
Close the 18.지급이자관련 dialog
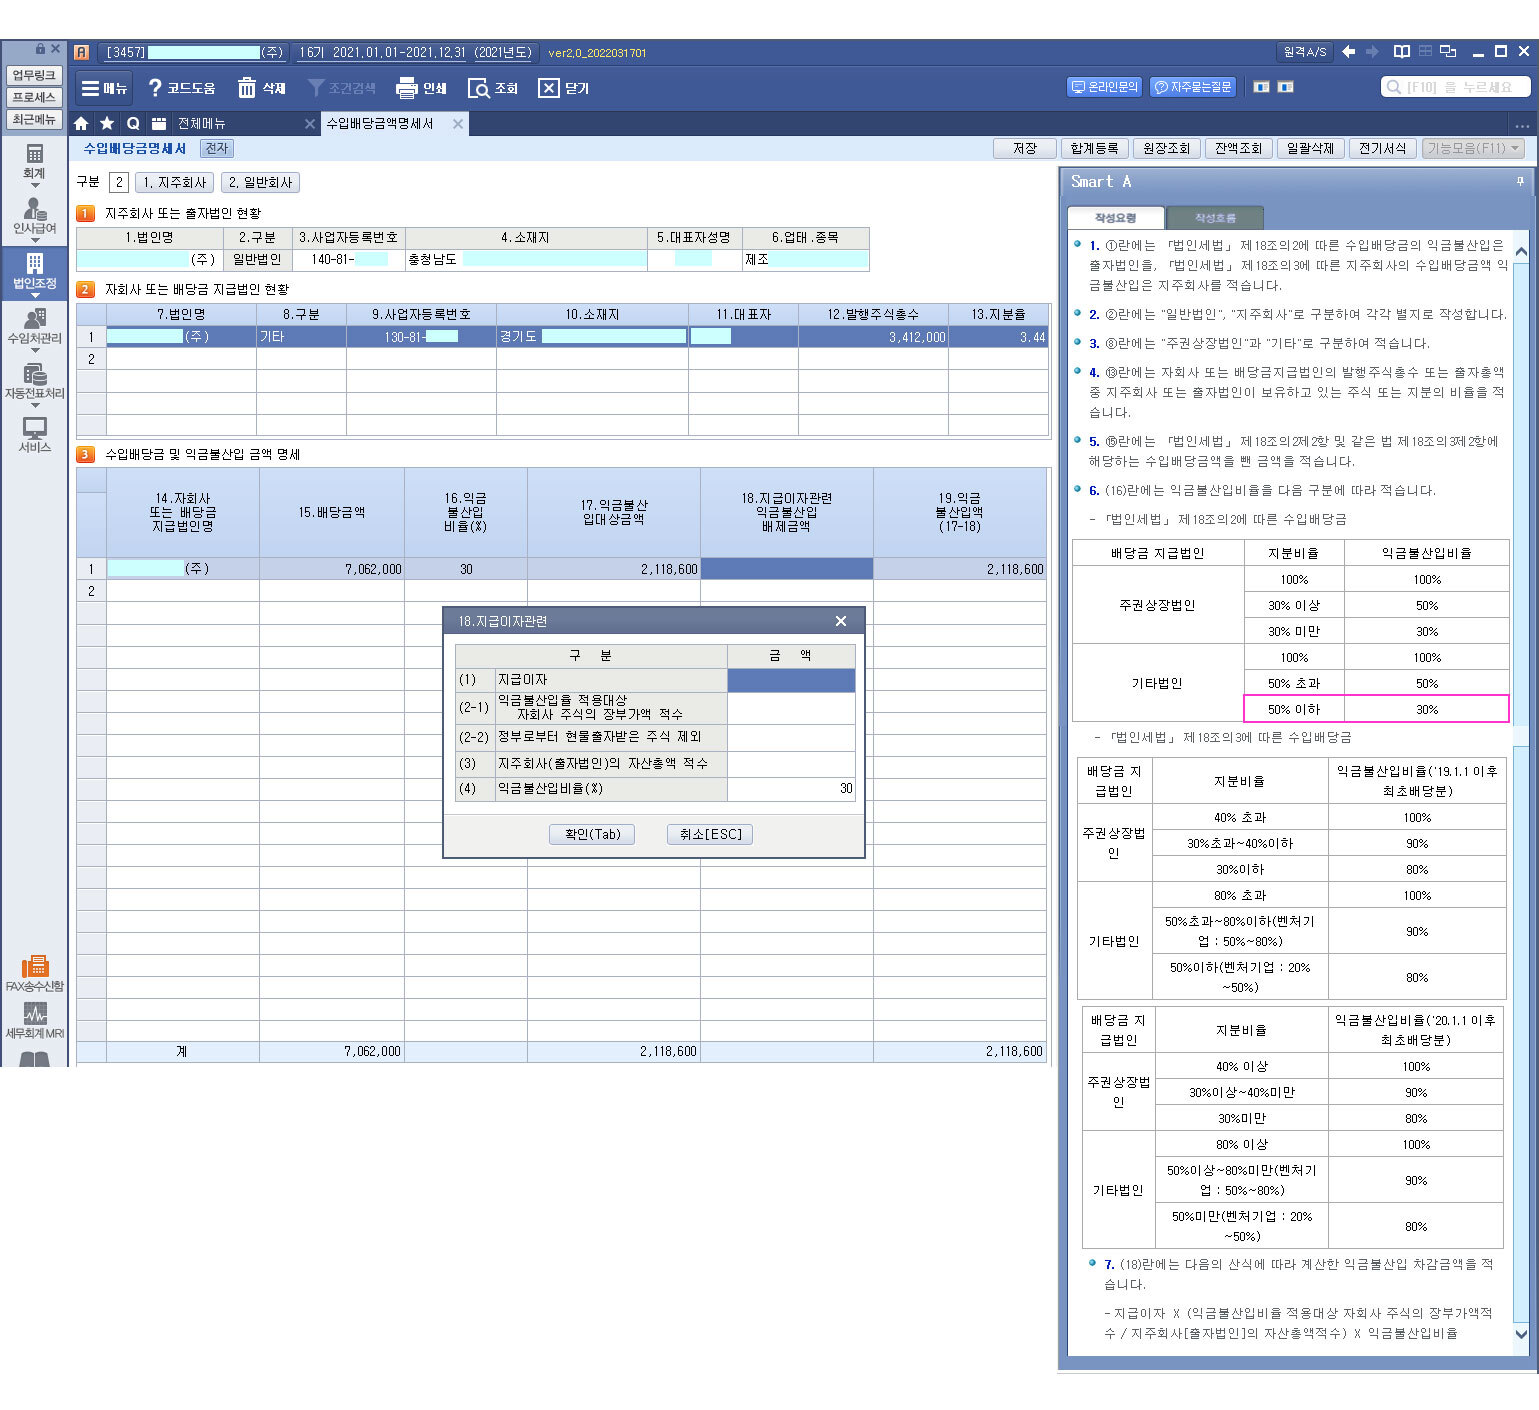841,621
